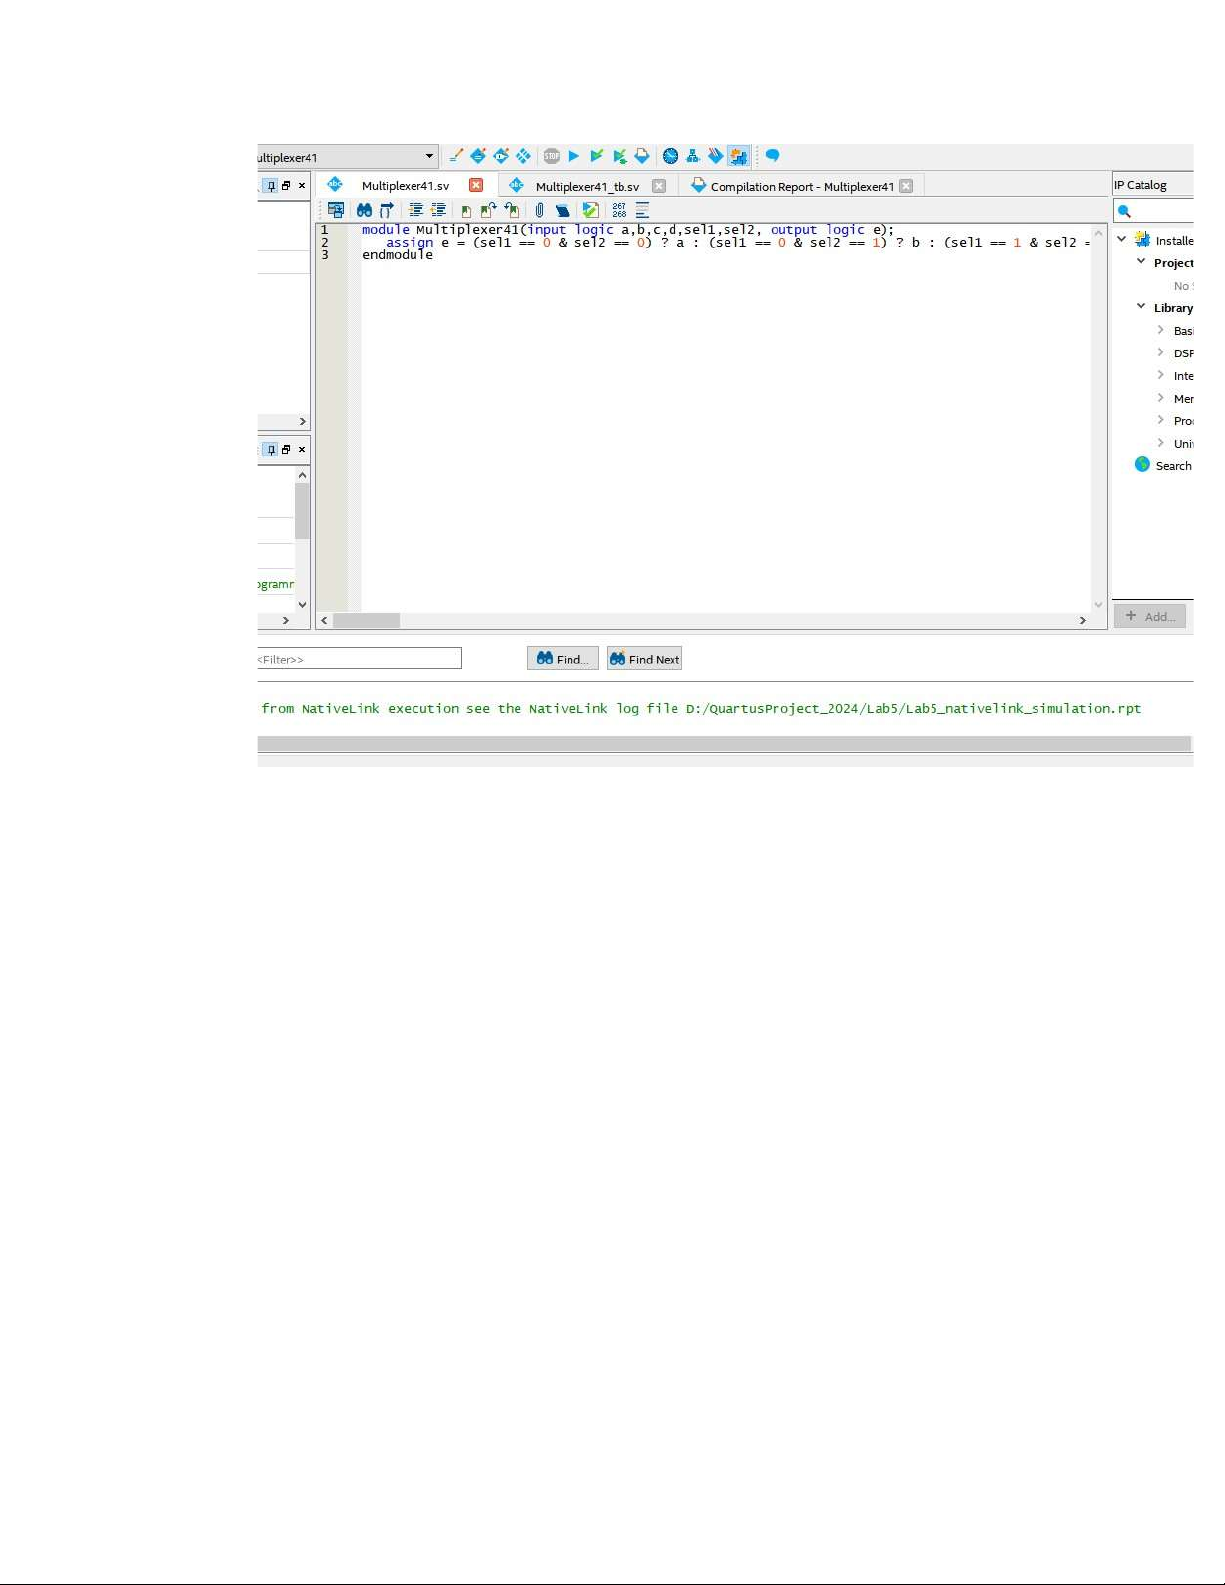Open the Compilation Report - Multiplexer41 tab
The width and height of the screenshot is (1225, 1585).
(801, 186)
